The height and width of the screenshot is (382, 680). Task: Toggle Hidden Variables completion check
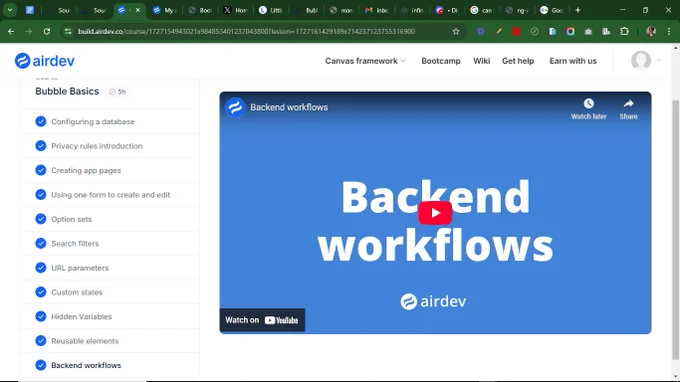pyautogui.click(x=41, y=316)
